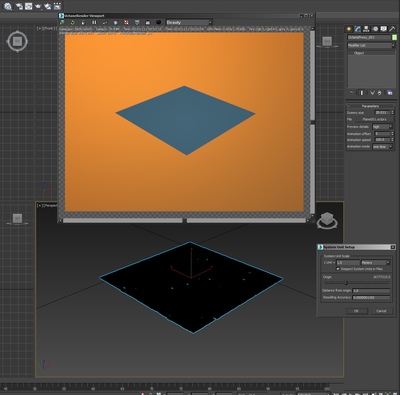Pause rendering in OctaneRender Viewport
Screen dimensions: 400x395
[94, 22]
